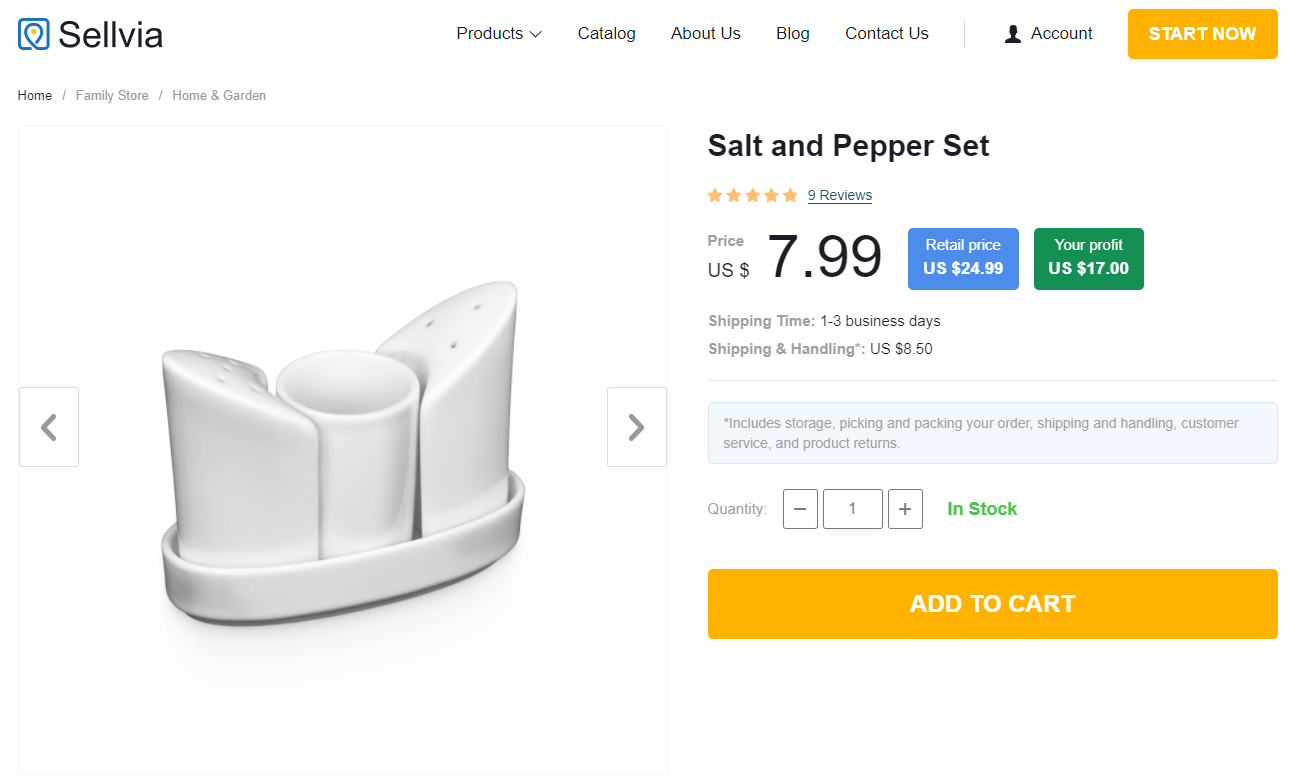Increase quantity with the plus button
This screenshot has height=783, width=1299.
[905, 509]
